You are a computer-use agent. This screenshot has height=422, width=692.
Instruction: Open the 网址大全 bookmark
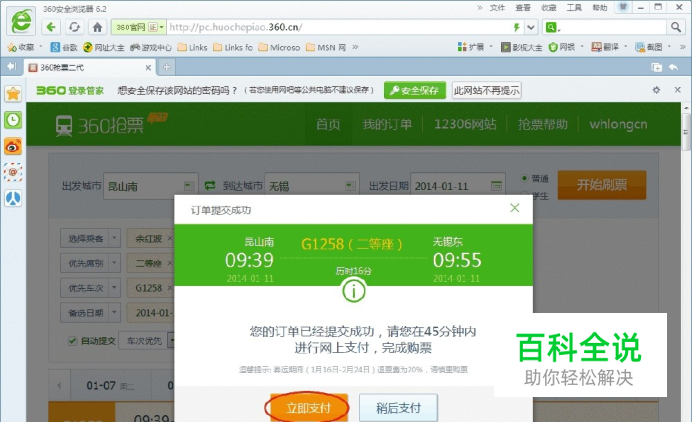[x=104, y=47]
